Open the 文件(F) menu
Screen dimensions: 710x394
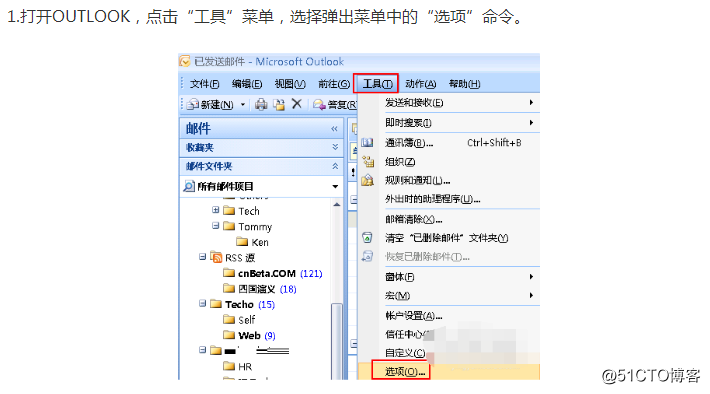pyautogui.click(x=204, y=84)
